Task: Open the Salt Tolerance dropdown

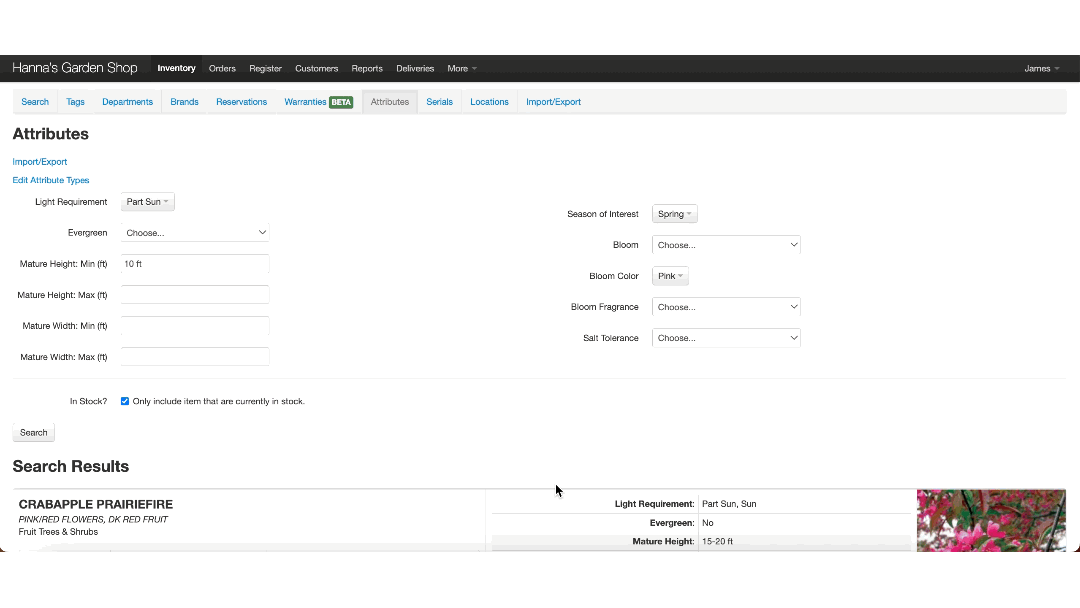Action: tap(726, 338)
